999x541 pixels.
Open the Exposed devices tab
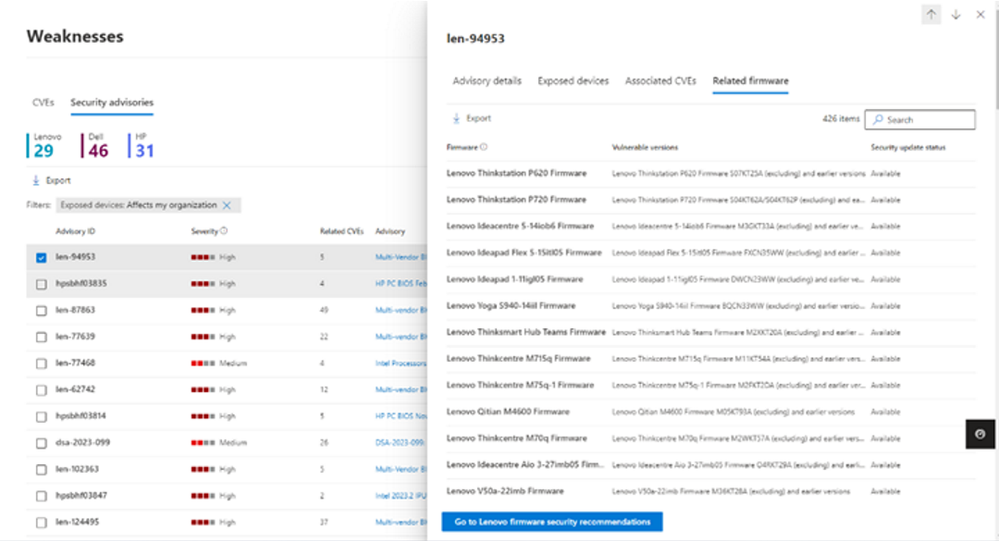573,81
